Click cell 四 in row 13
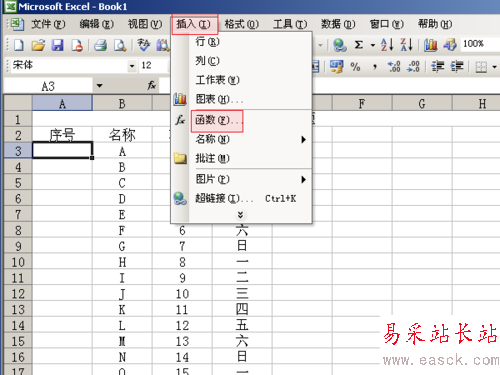The width and height of the screenshot is (500, 375). 242,310
